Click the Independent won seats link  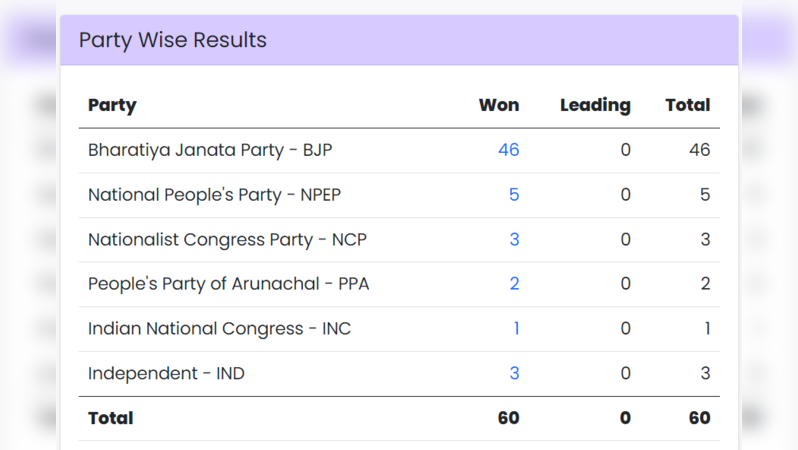[514, 373]
